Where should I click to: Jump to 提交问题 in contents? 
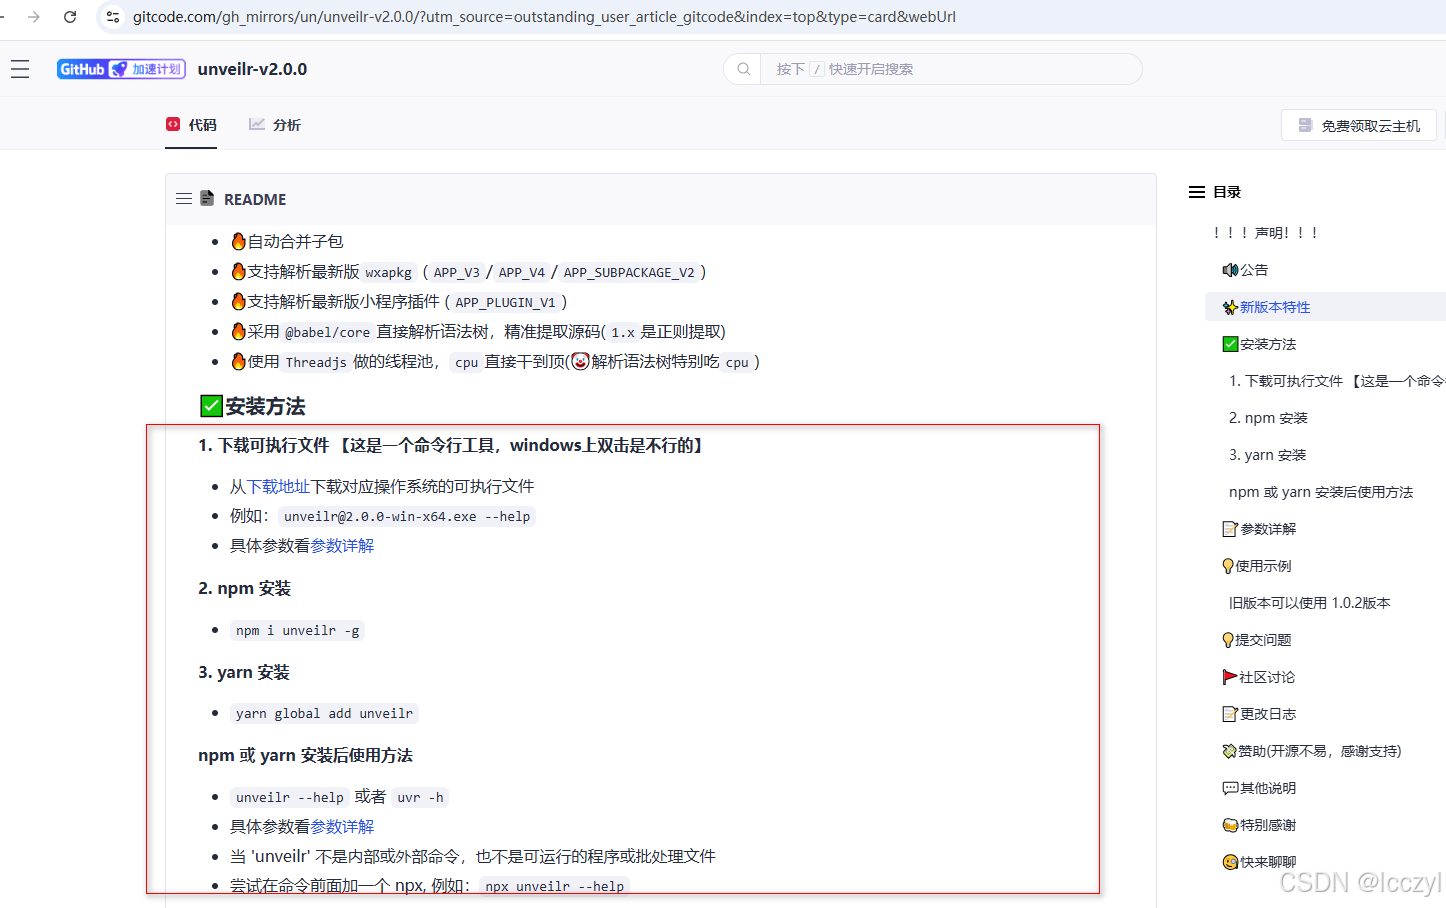click(x=1257, y=640)
